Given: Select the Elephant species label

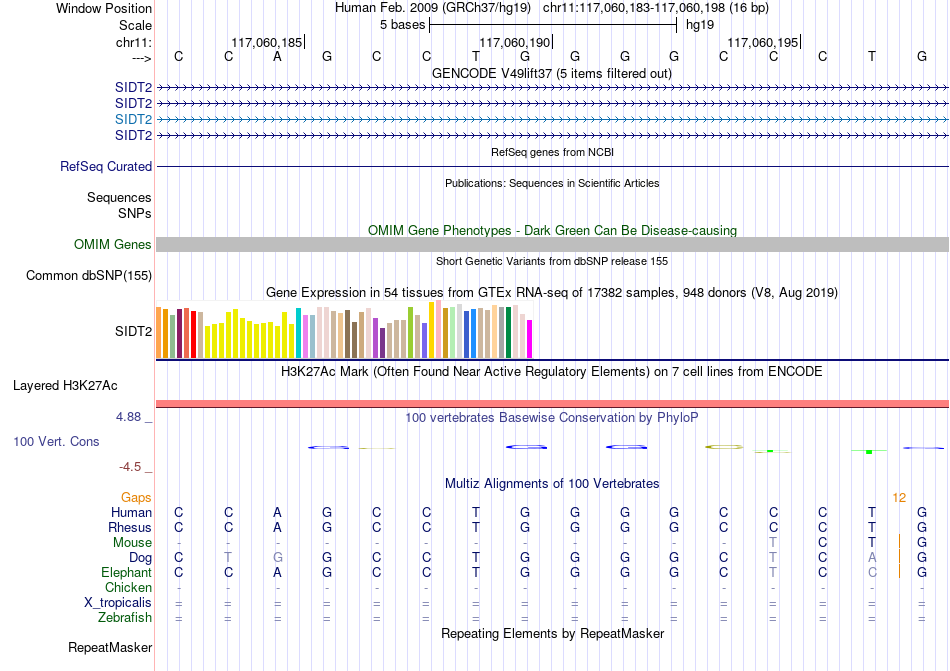Looking at the screenshot, I should point(126,572).
